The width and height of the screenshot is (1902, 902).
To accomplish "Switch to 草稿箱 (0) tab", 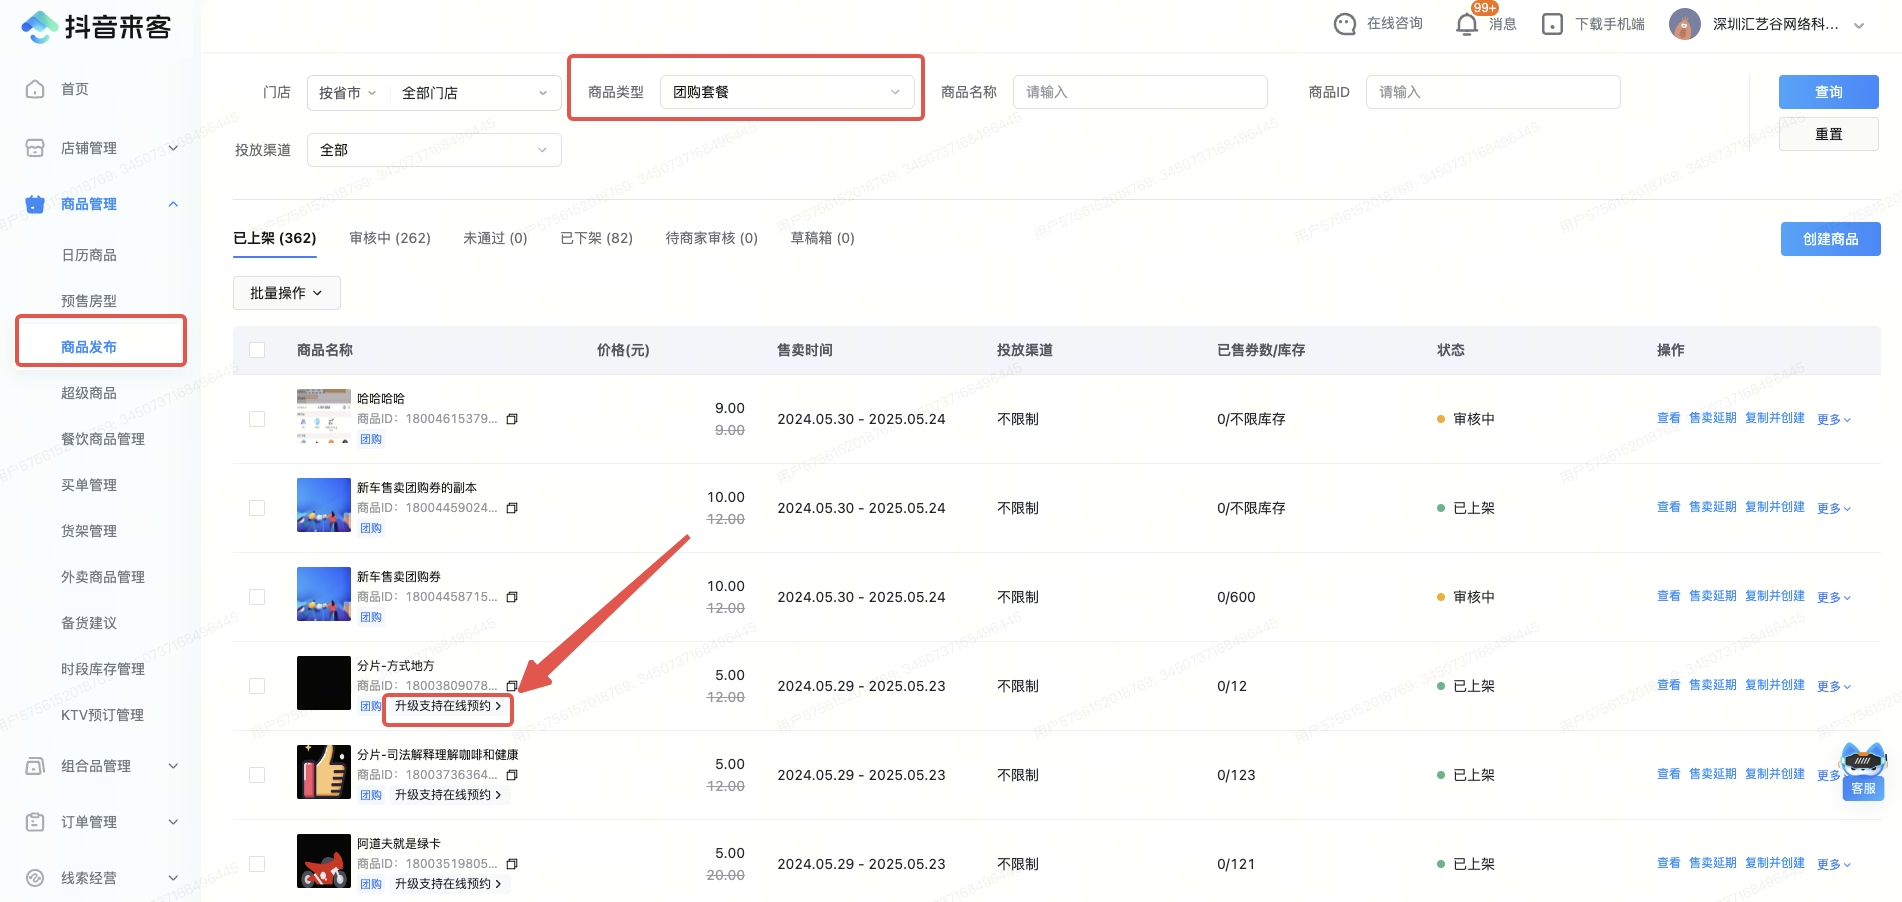I will 822,238.
